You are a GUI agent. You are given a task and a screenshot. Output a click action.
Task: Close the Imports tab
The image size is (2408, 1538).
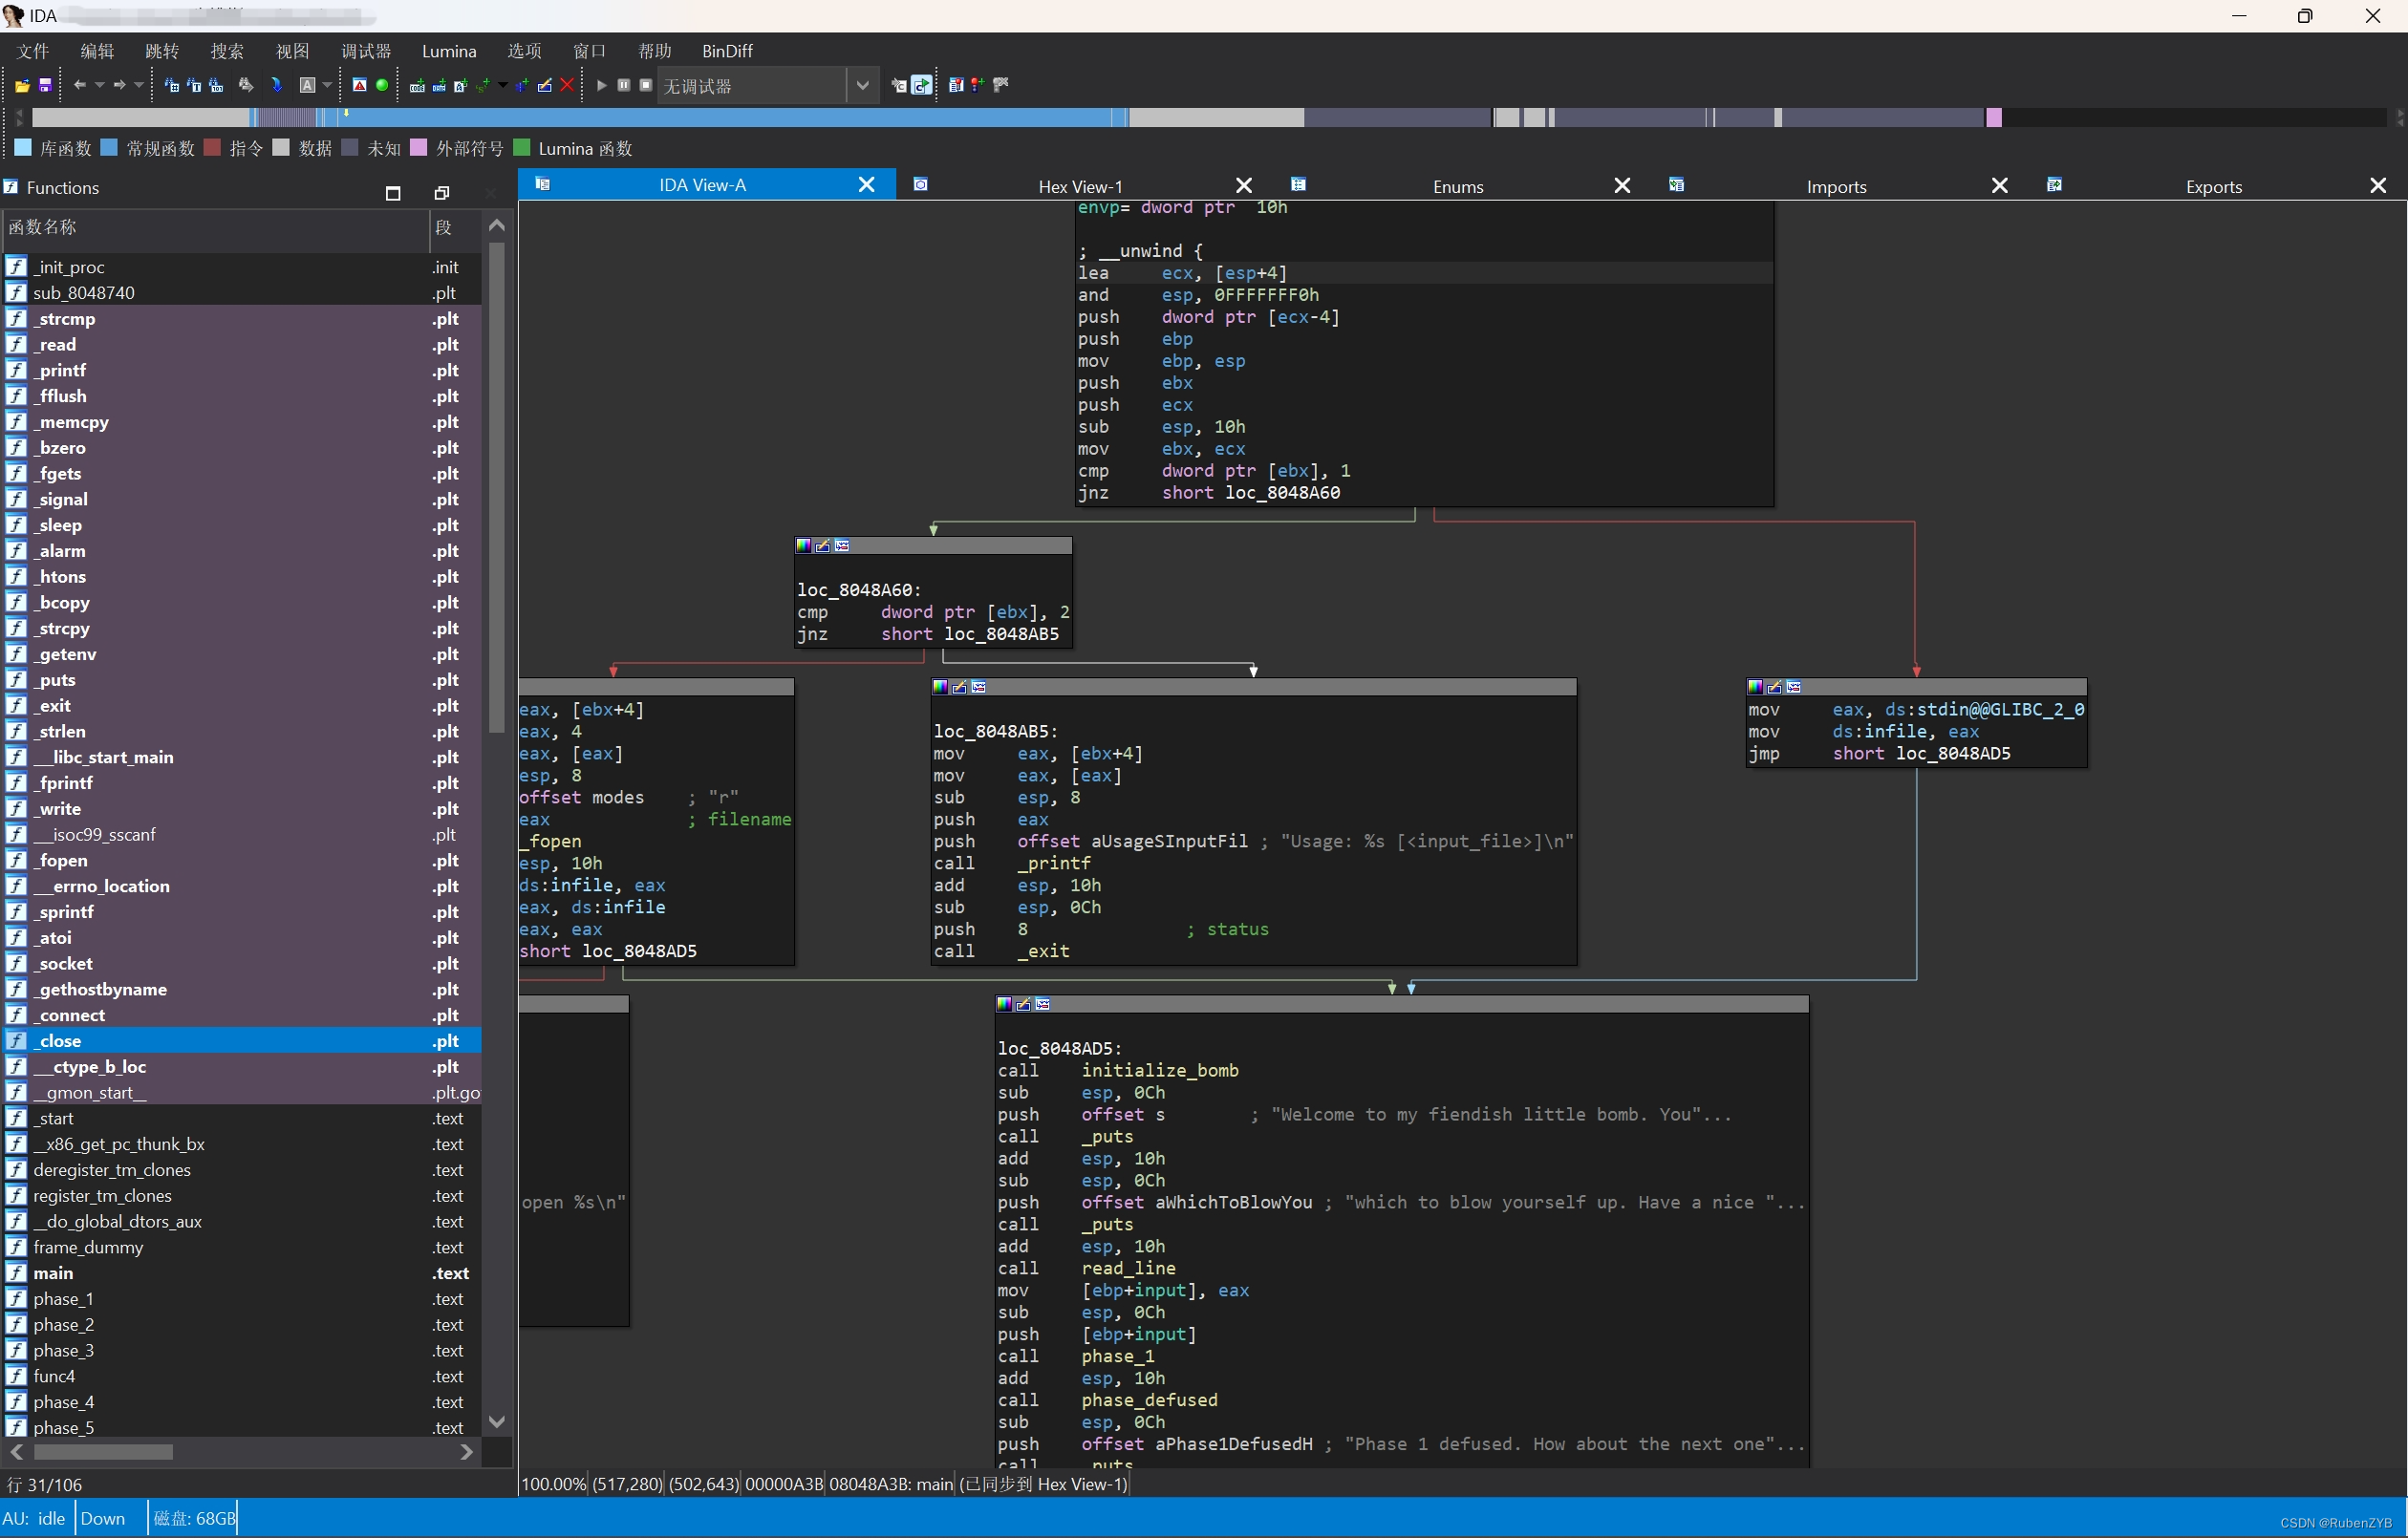point(1999,186)
